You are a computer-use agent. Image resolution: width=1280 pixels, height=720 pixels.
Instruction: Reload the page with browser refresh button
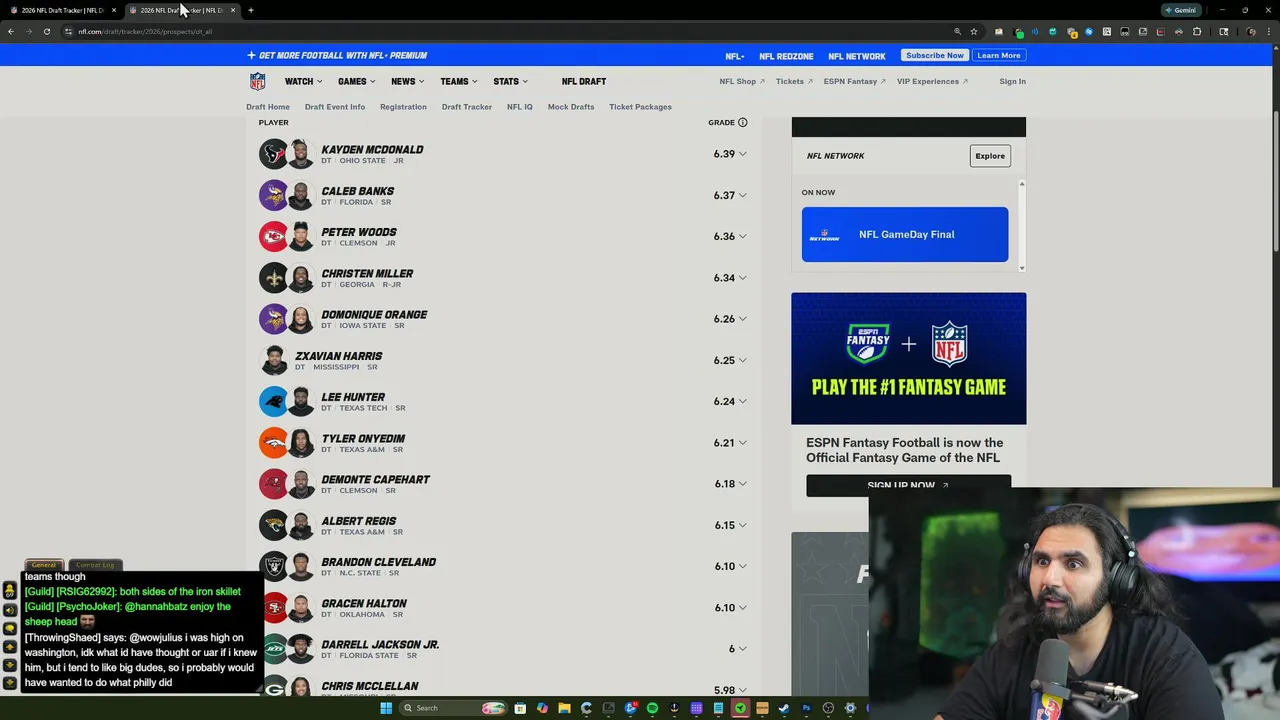click(x=46, y=31)
